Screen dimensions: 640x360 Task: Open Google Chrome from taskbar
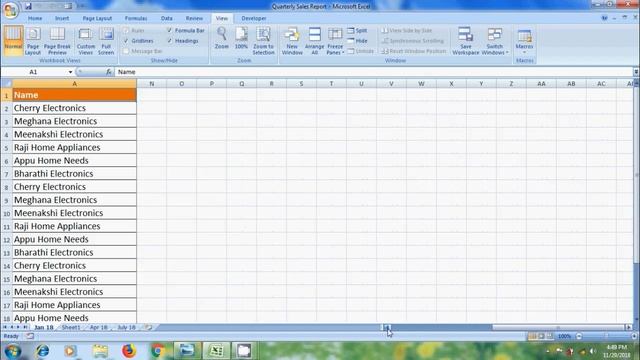[x=158, y=351]
